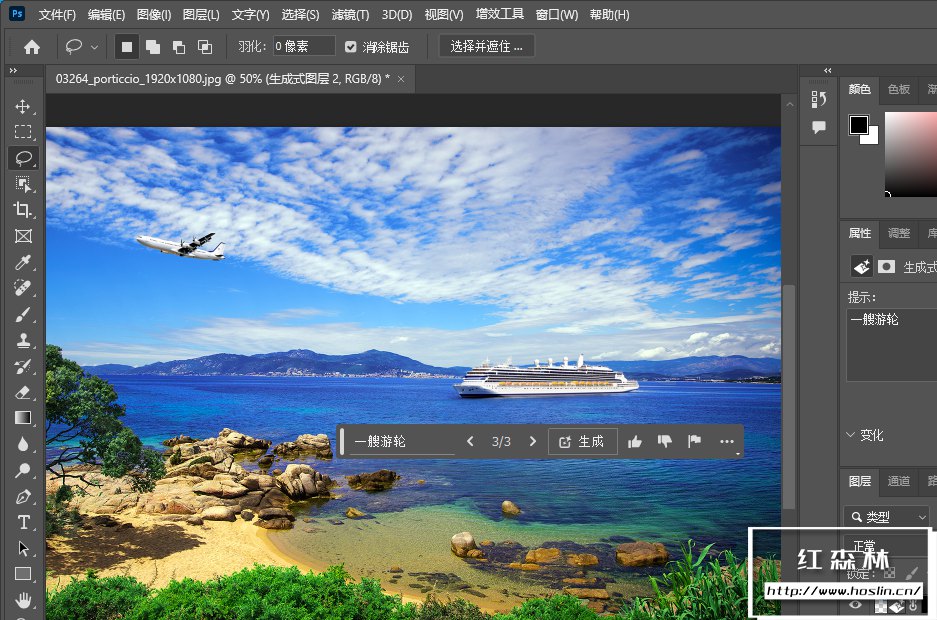
Task: Select the History Brush tool
Action: 23,367
